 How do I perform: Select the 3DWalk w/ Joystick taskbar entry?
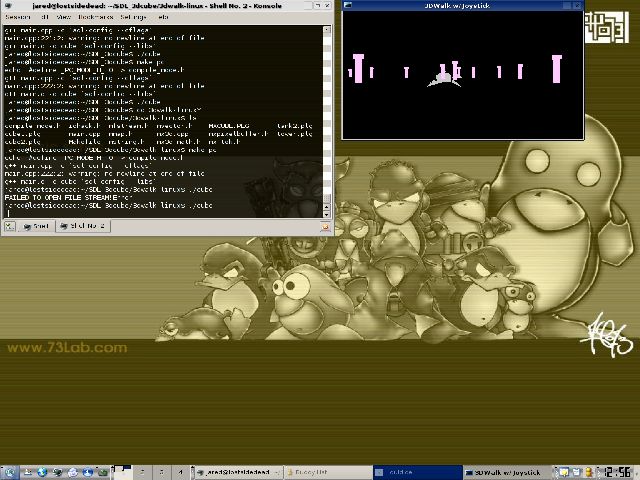tap(507, 472)
